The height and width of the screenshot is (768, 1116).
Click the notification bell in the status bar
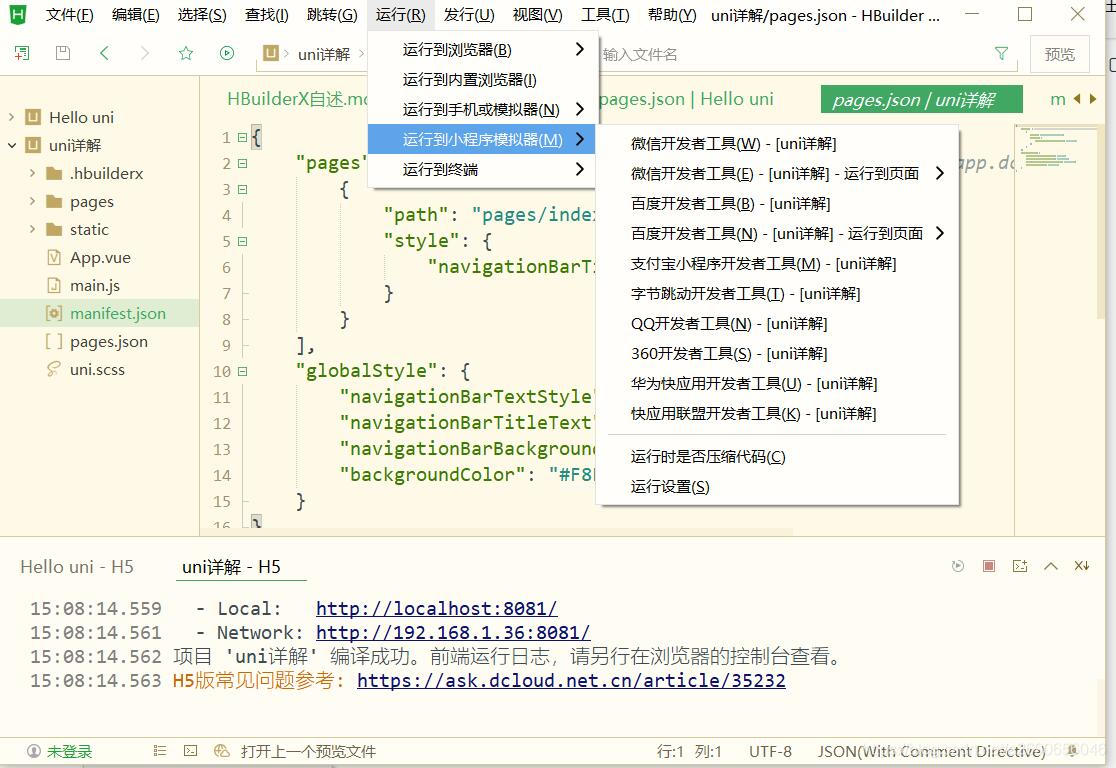pyautogui.click(x=1072, y=750)
